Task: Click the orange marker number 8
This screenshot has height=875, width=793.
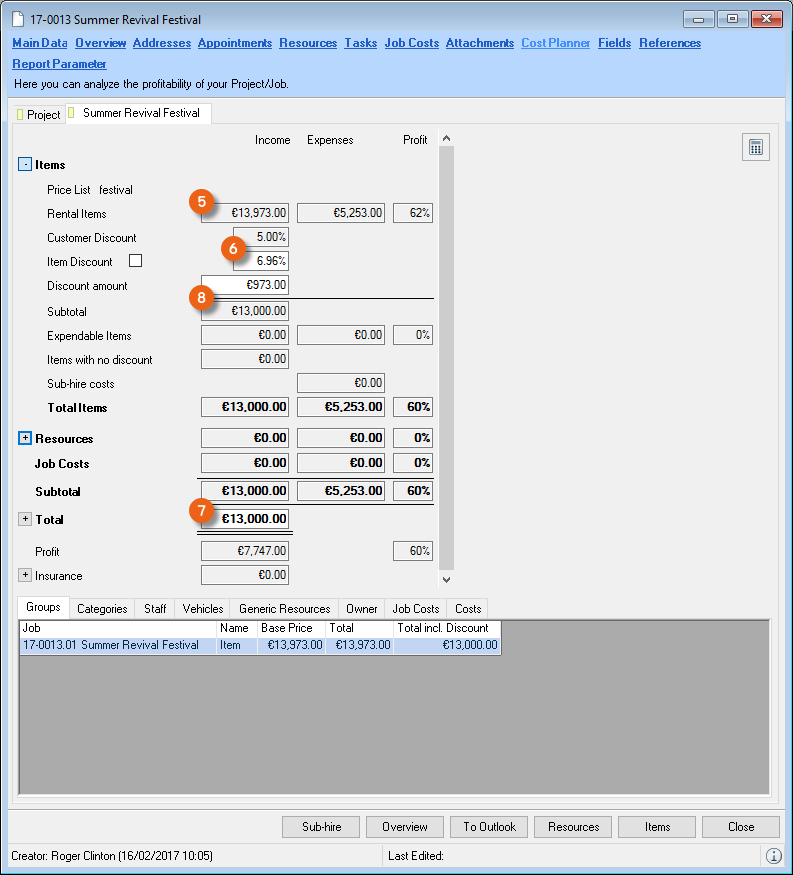Action: point(203,296)
